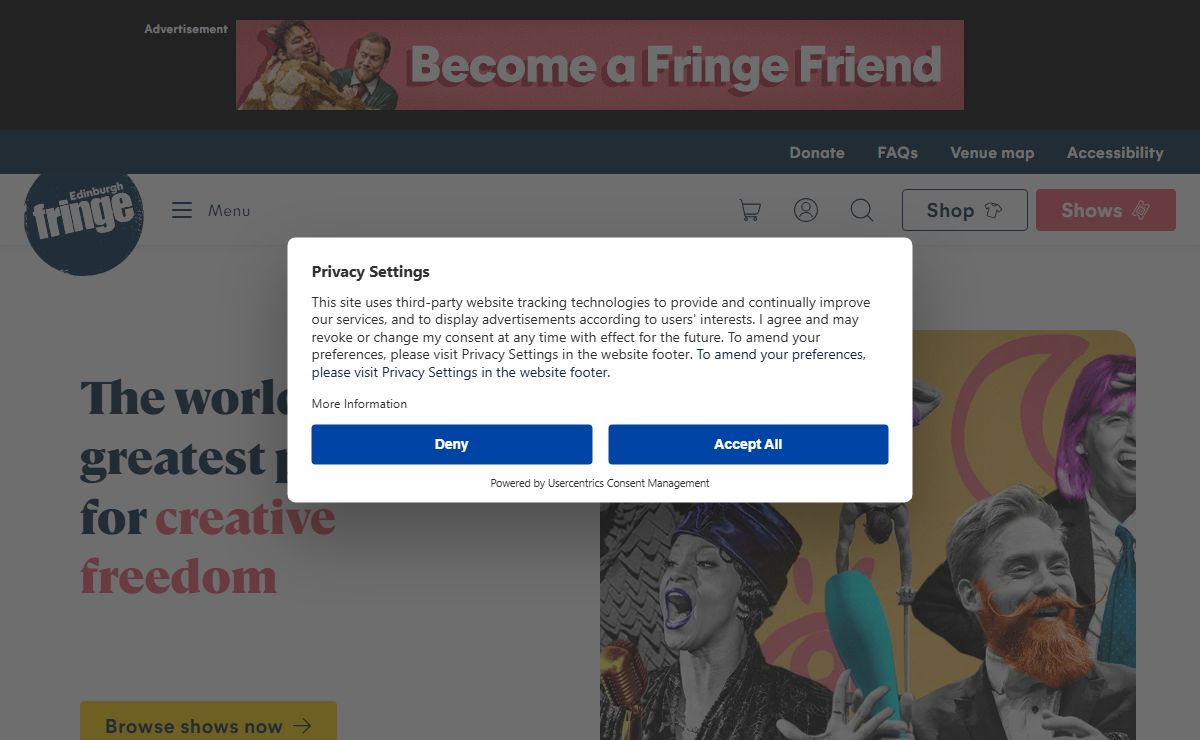
Task: Open the Venue map link
Action: click(x=992, y=153)
